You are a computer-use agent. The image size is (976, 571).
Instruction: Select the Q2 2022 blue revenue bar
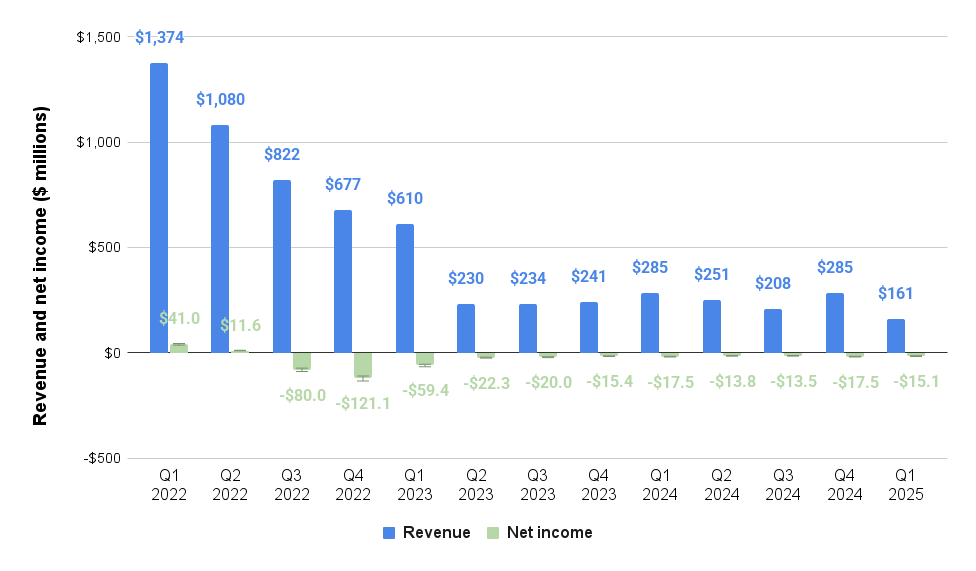(x=220, y=239)
